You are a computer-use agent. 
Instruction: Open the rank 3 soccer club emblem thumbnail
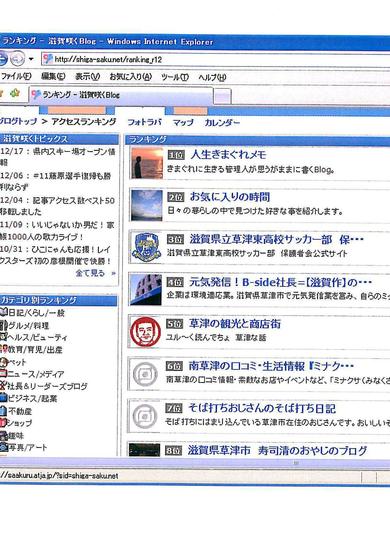[146, 247]
